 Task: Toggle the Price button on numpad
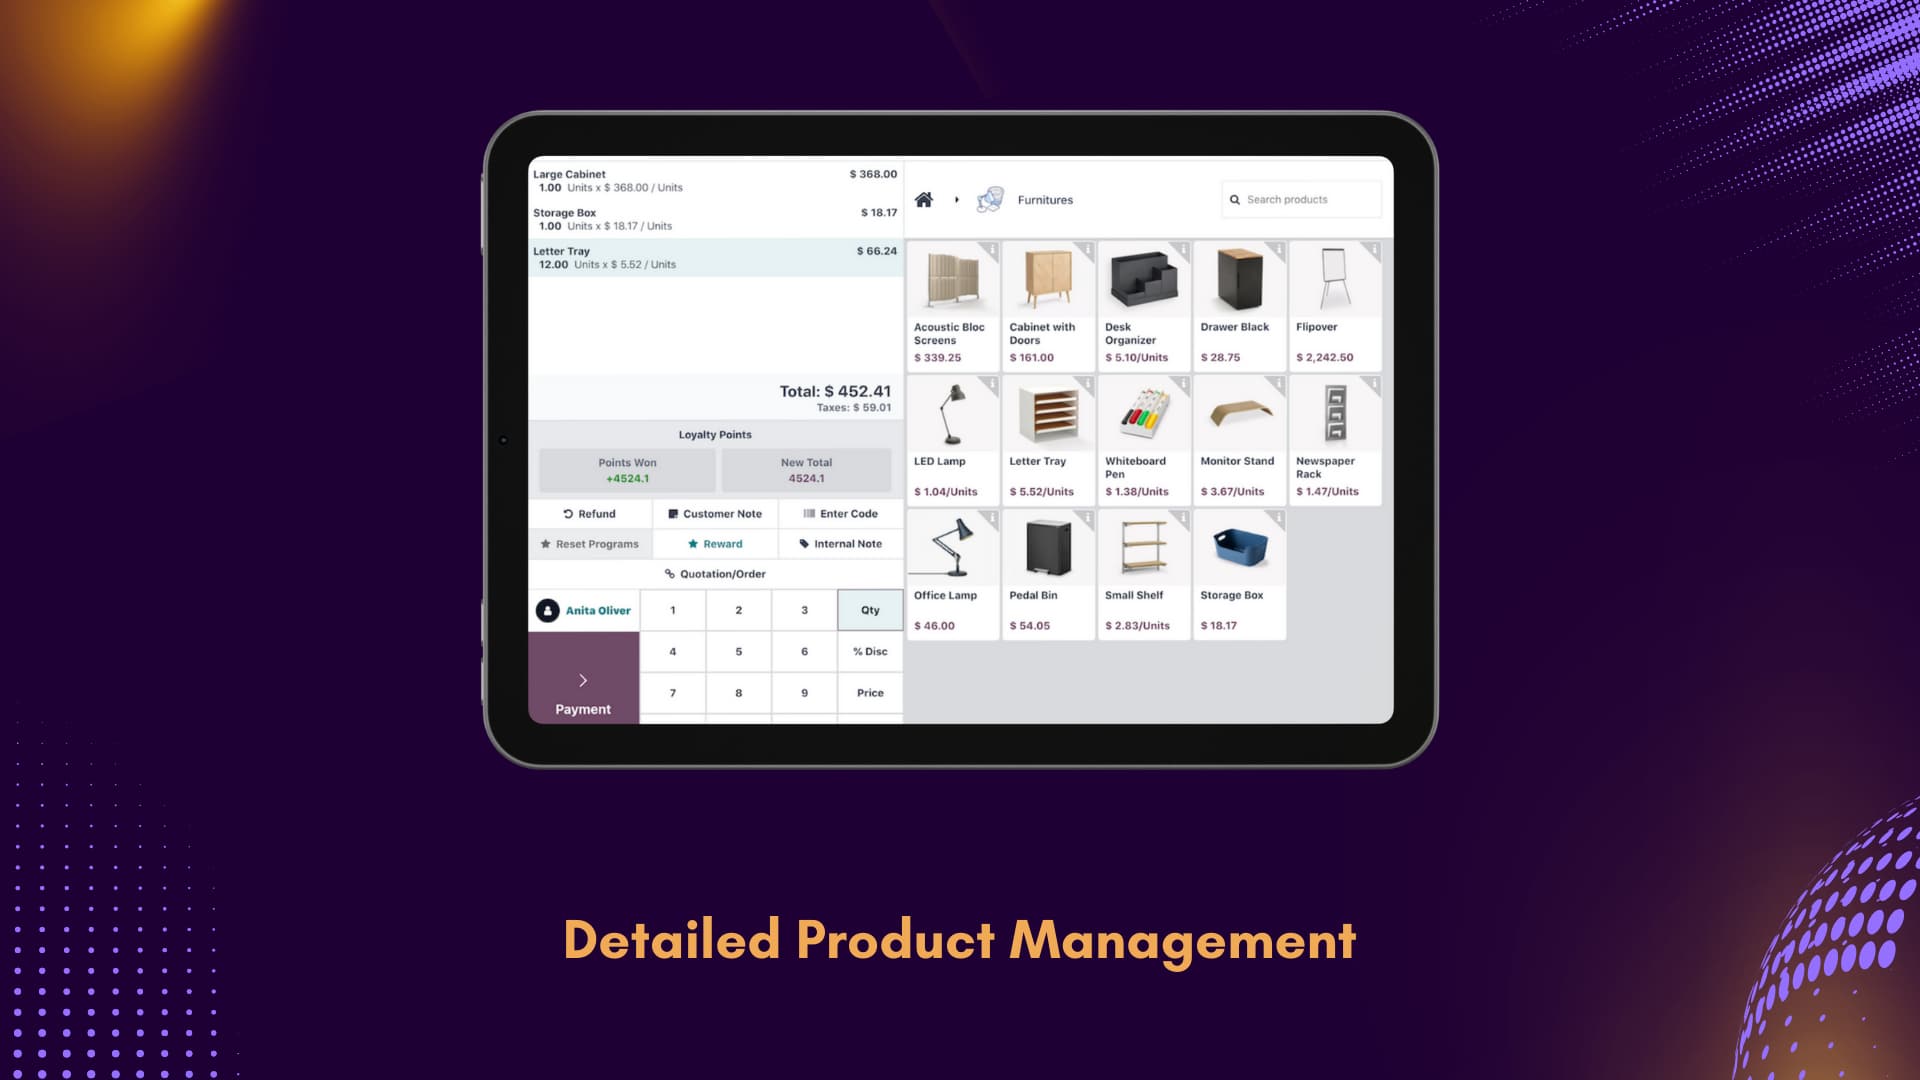coord(869,691)
